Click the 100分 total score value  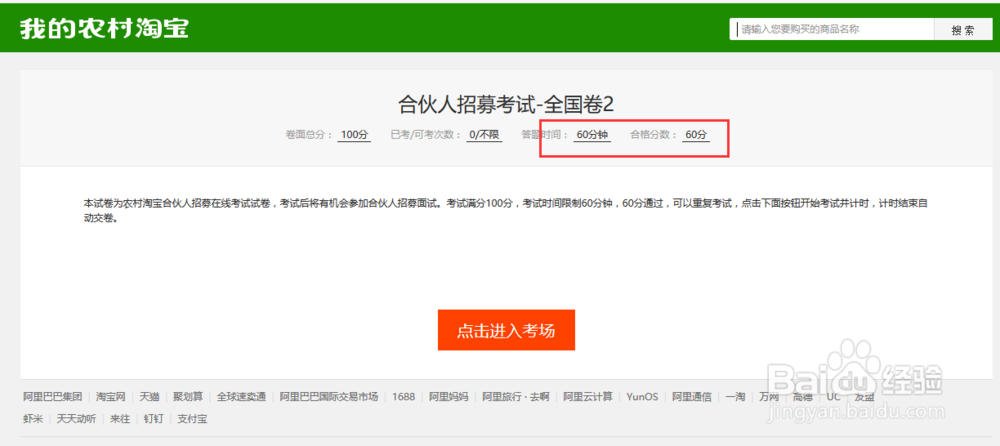pyautogui.click(x=355, y=135)
